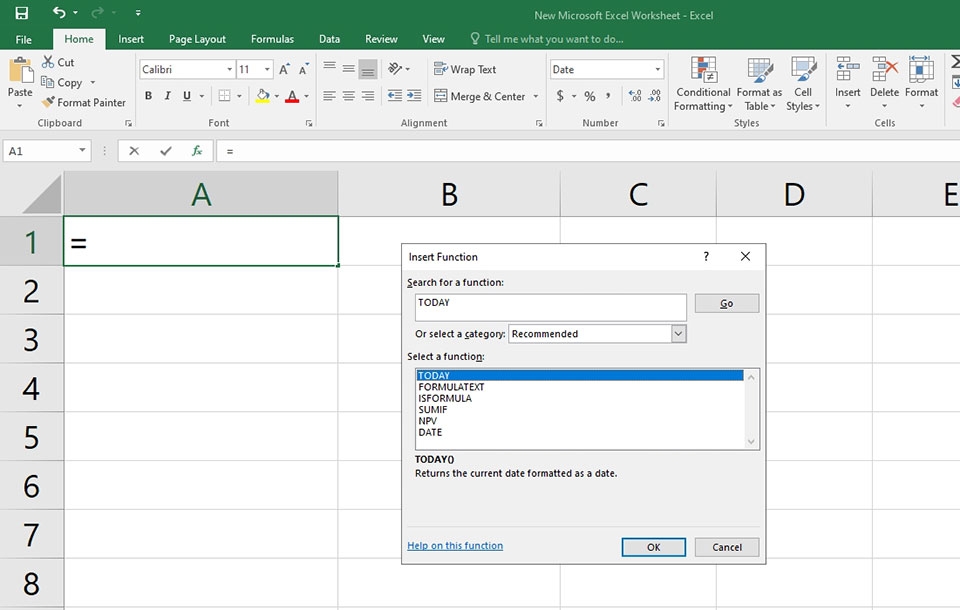
Task: Toggle Underline formatting
Action: [187, 96]
